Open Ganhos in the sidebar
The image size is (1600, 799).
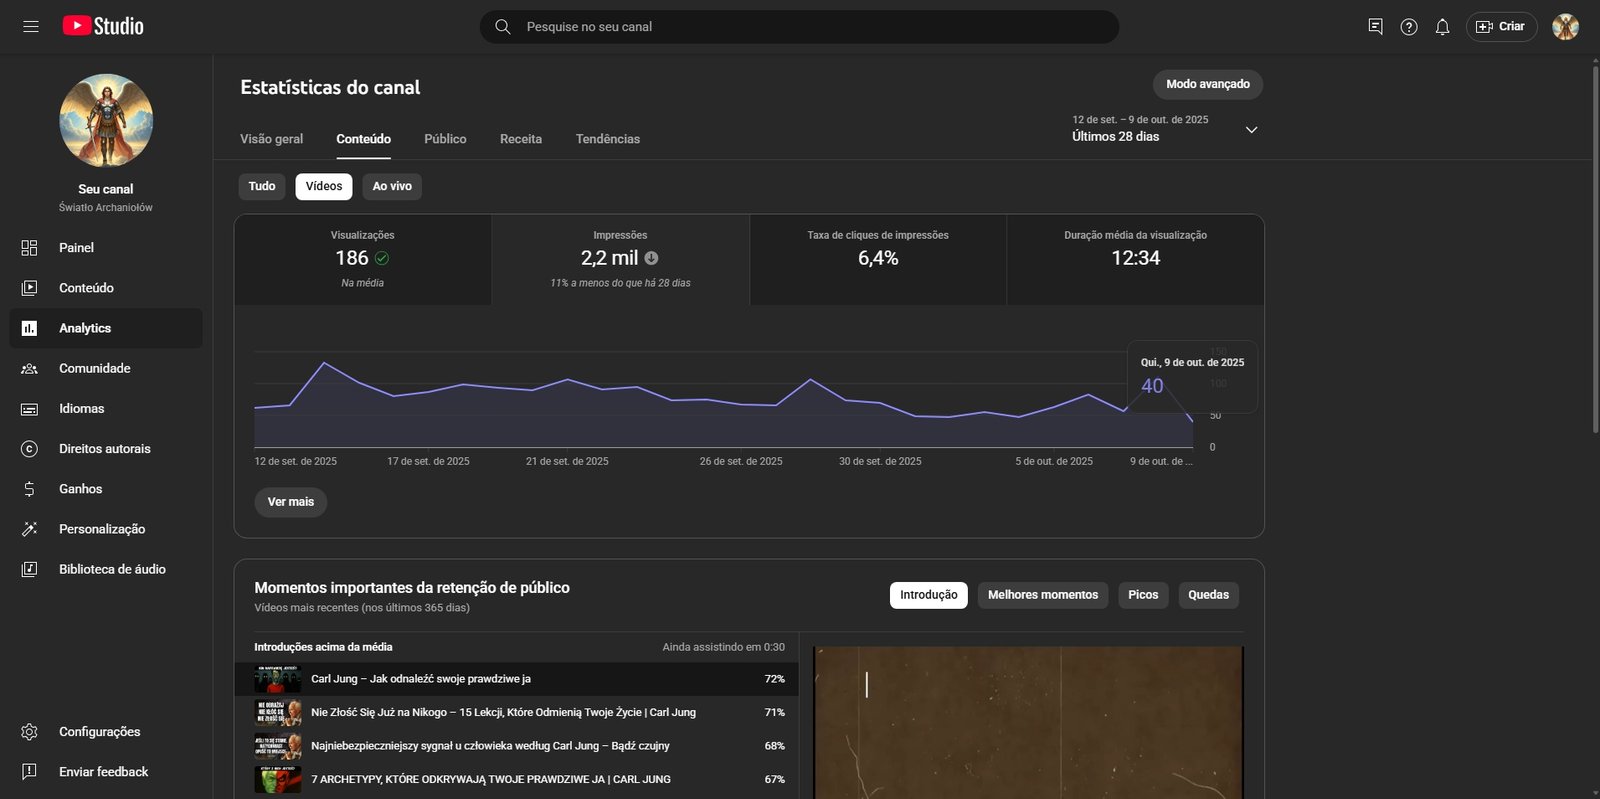(x=80, y=489)
